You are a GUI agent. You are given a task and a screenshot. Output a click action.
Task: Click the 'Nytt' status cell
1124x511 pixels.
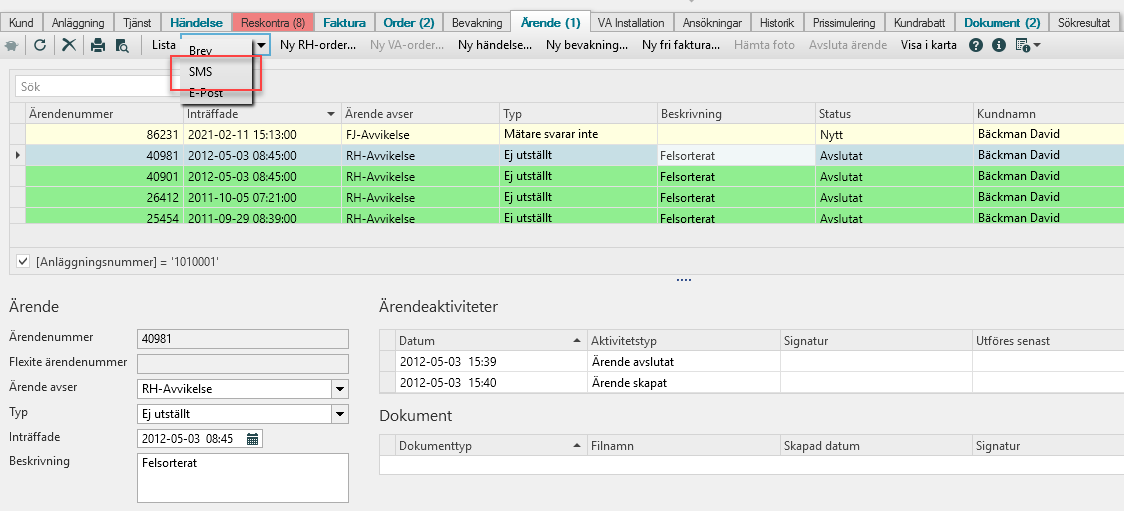coord(894,134)
